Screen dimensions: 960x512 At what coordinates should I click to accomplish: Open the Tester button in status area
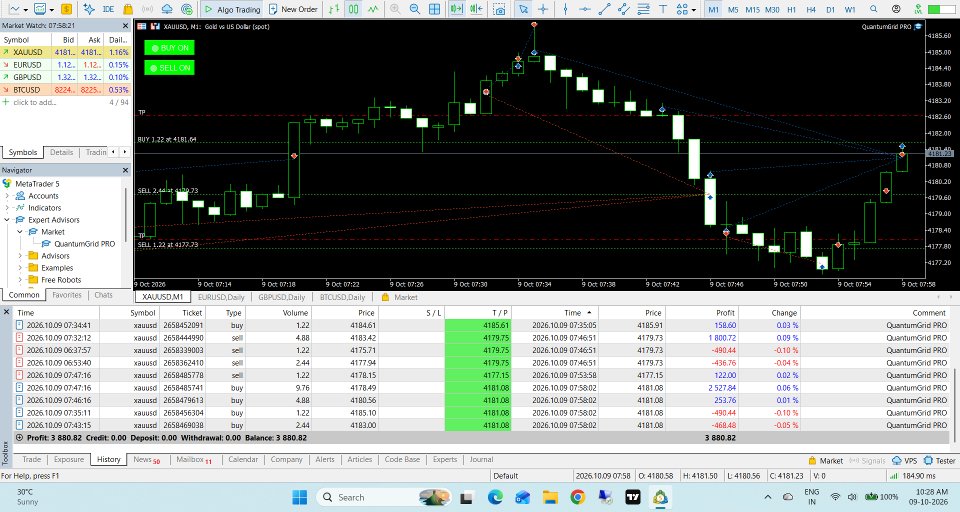point(940,461)
